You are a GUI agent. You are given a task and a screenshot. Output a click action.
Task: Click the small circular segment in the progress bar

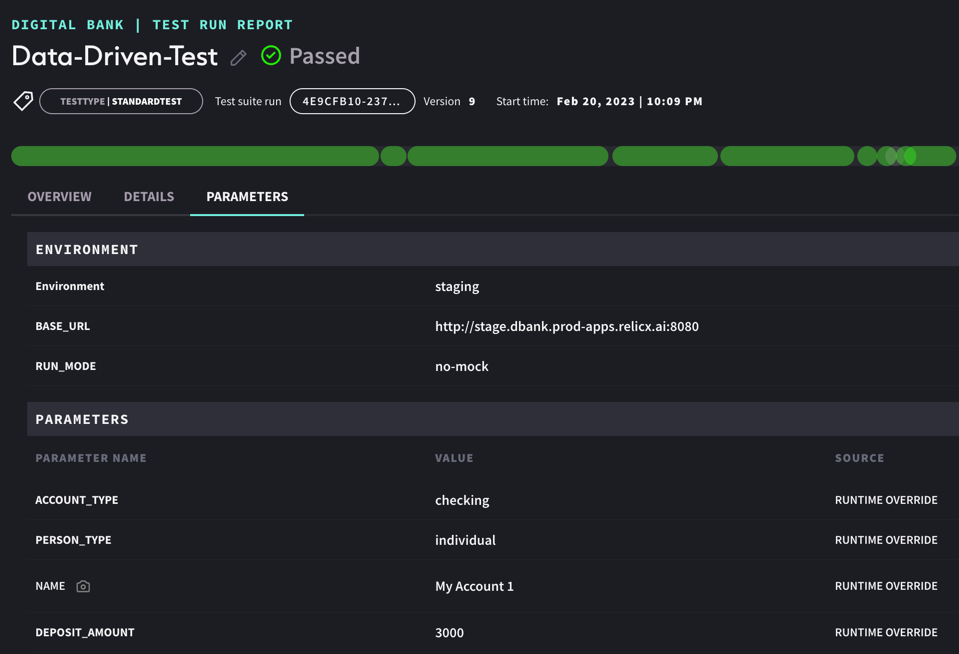(x=392, y=156)
